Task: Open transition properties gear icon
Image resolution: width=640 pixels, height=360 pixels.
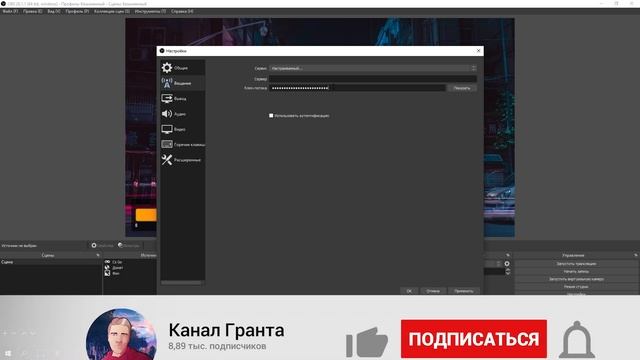Action: coord(507,264)
